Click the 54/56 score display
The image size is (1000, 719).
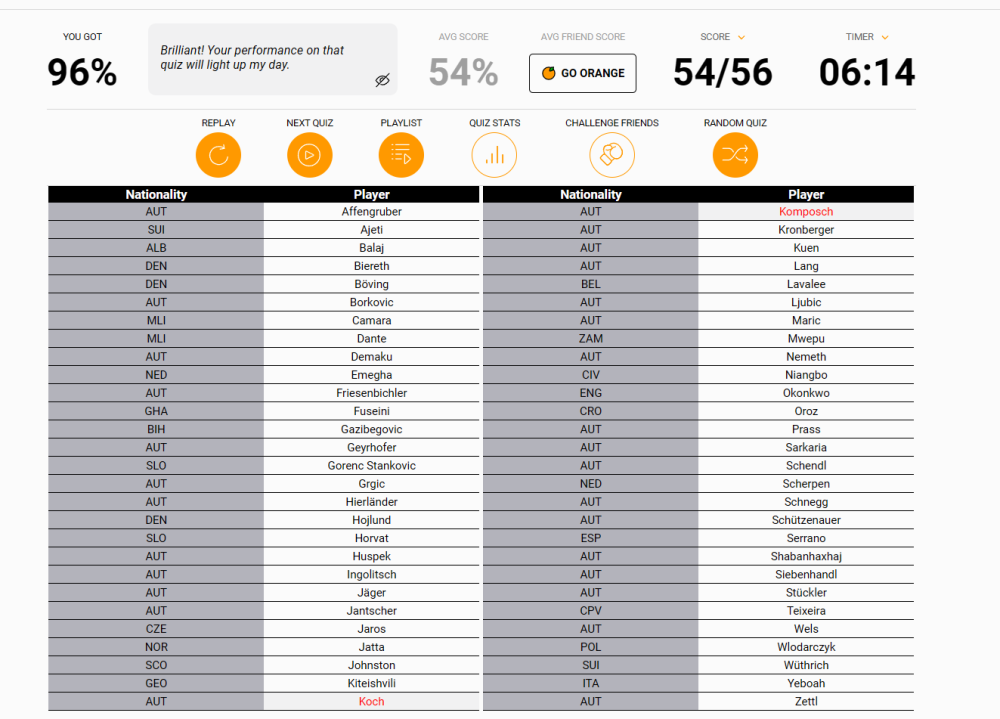[722, 73]
